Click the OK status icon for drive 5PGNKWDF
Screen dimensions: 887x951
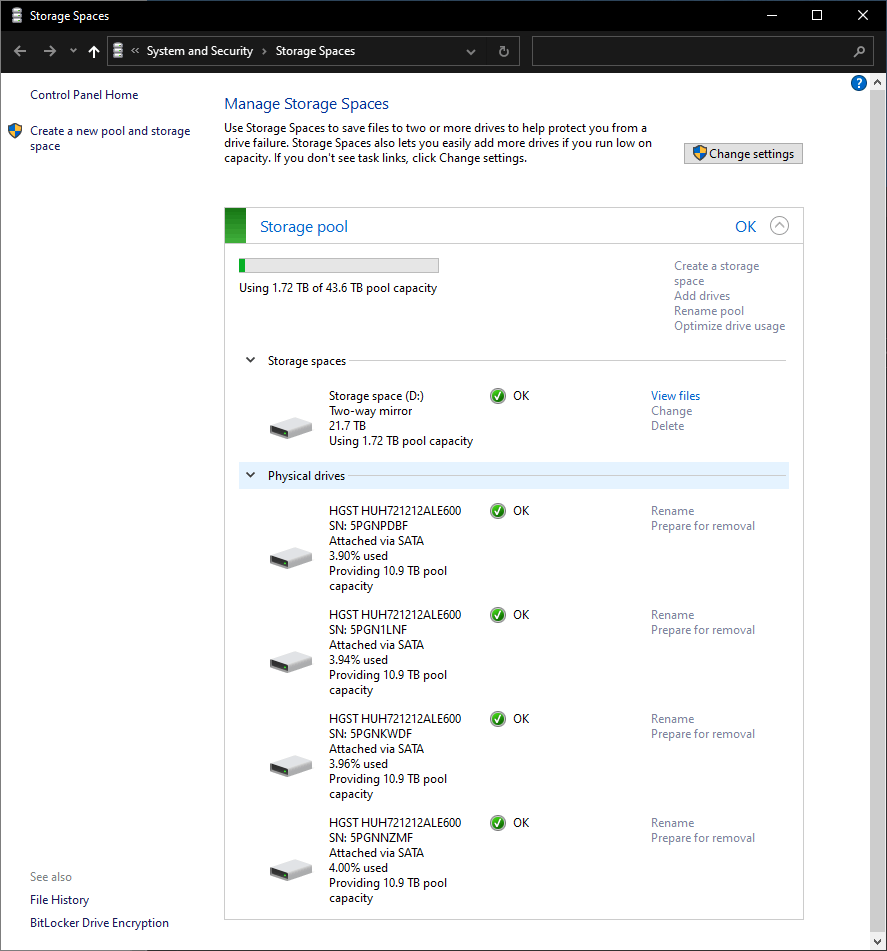click(497, 719)
